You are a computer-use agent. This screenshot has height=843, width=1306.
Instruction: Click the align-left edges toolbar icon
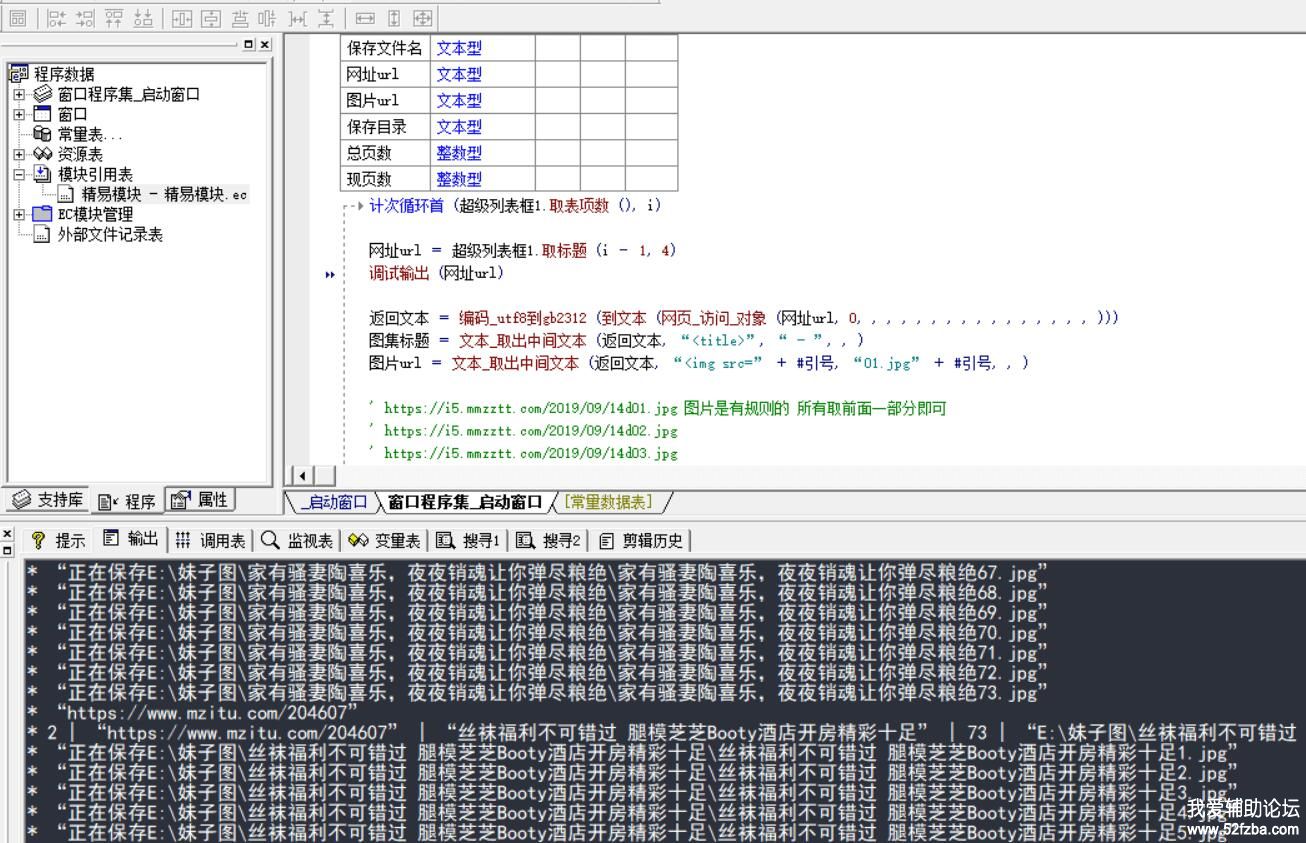tap(57, 17)
